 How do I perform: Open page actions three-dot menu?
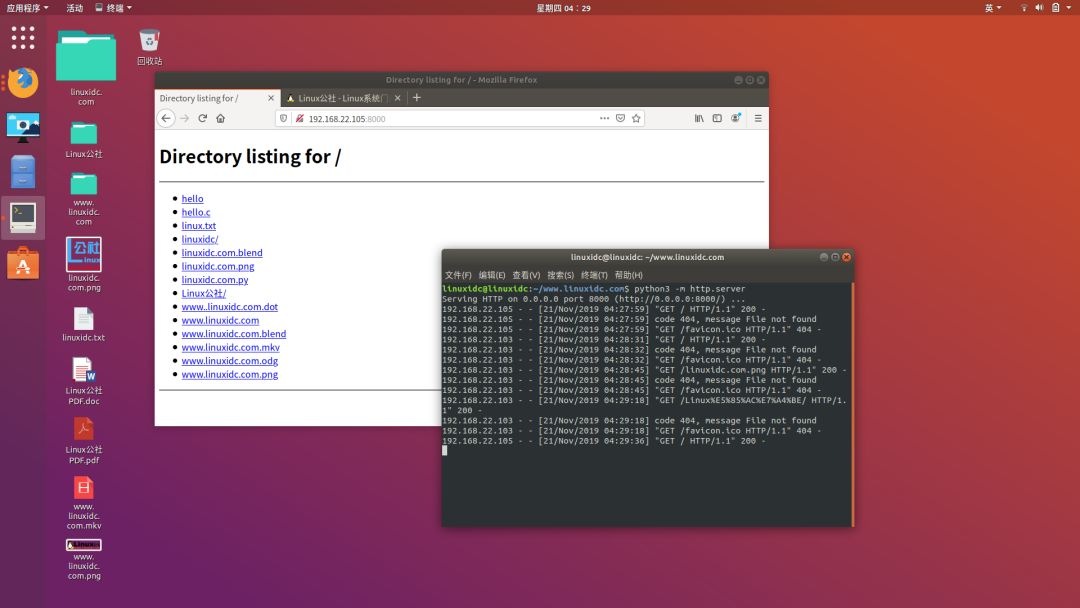click(x=604, y=118)
